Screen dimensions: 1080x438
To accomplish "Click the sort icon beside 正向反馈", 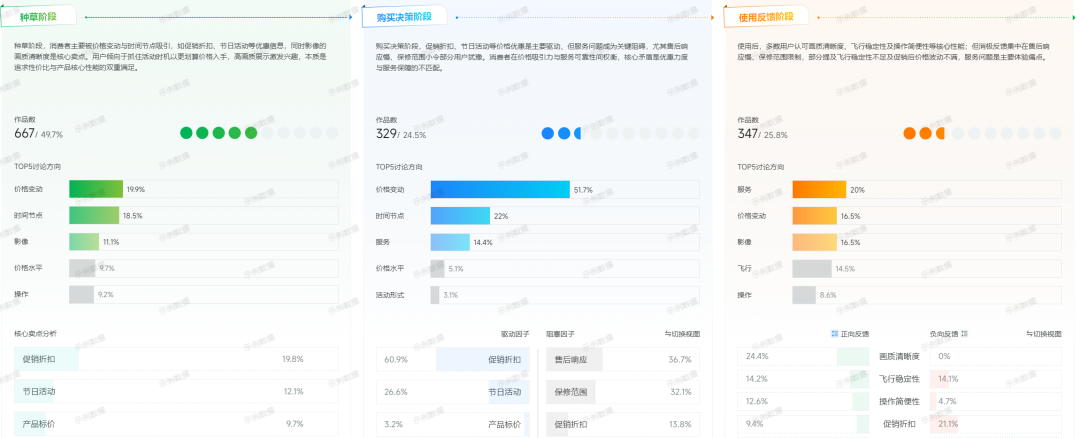I will coord(835,334).
